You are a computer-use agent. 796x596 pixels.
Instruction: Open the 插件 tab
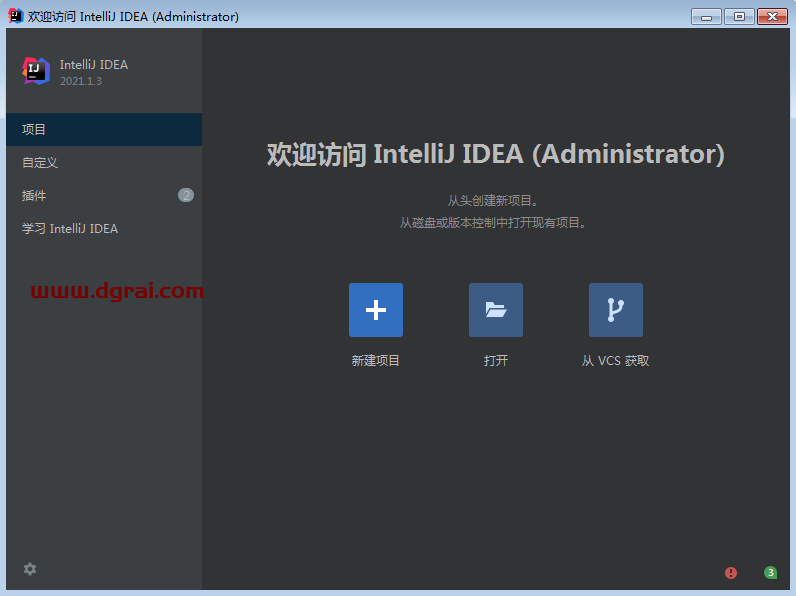click(34, 196)
